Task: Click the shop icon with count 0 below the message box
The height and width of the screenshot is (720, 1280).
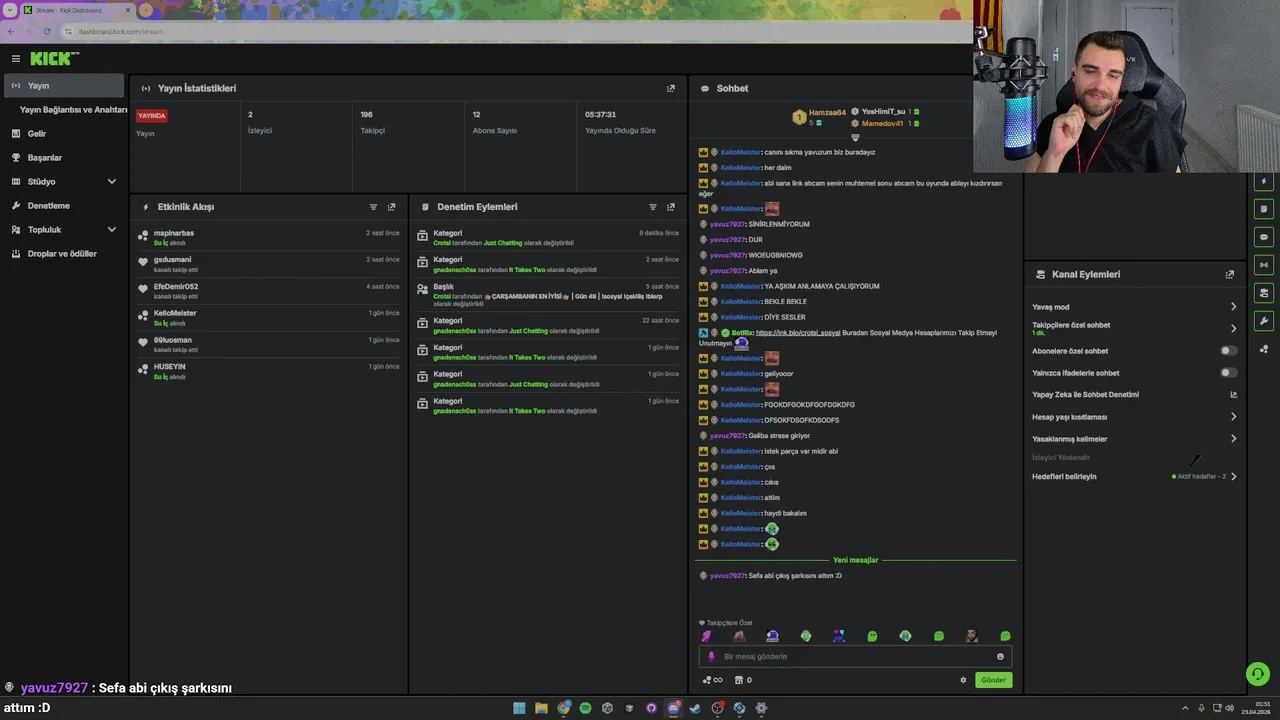Action: pos(743,680)
